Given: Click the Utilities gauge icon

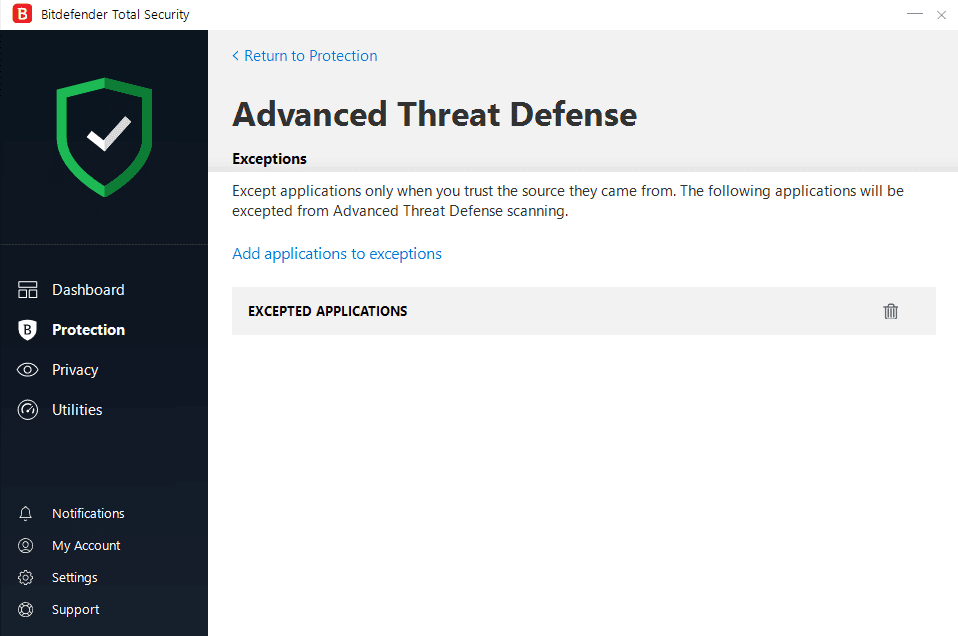Looking at the screenshot, I should (28, 410).
